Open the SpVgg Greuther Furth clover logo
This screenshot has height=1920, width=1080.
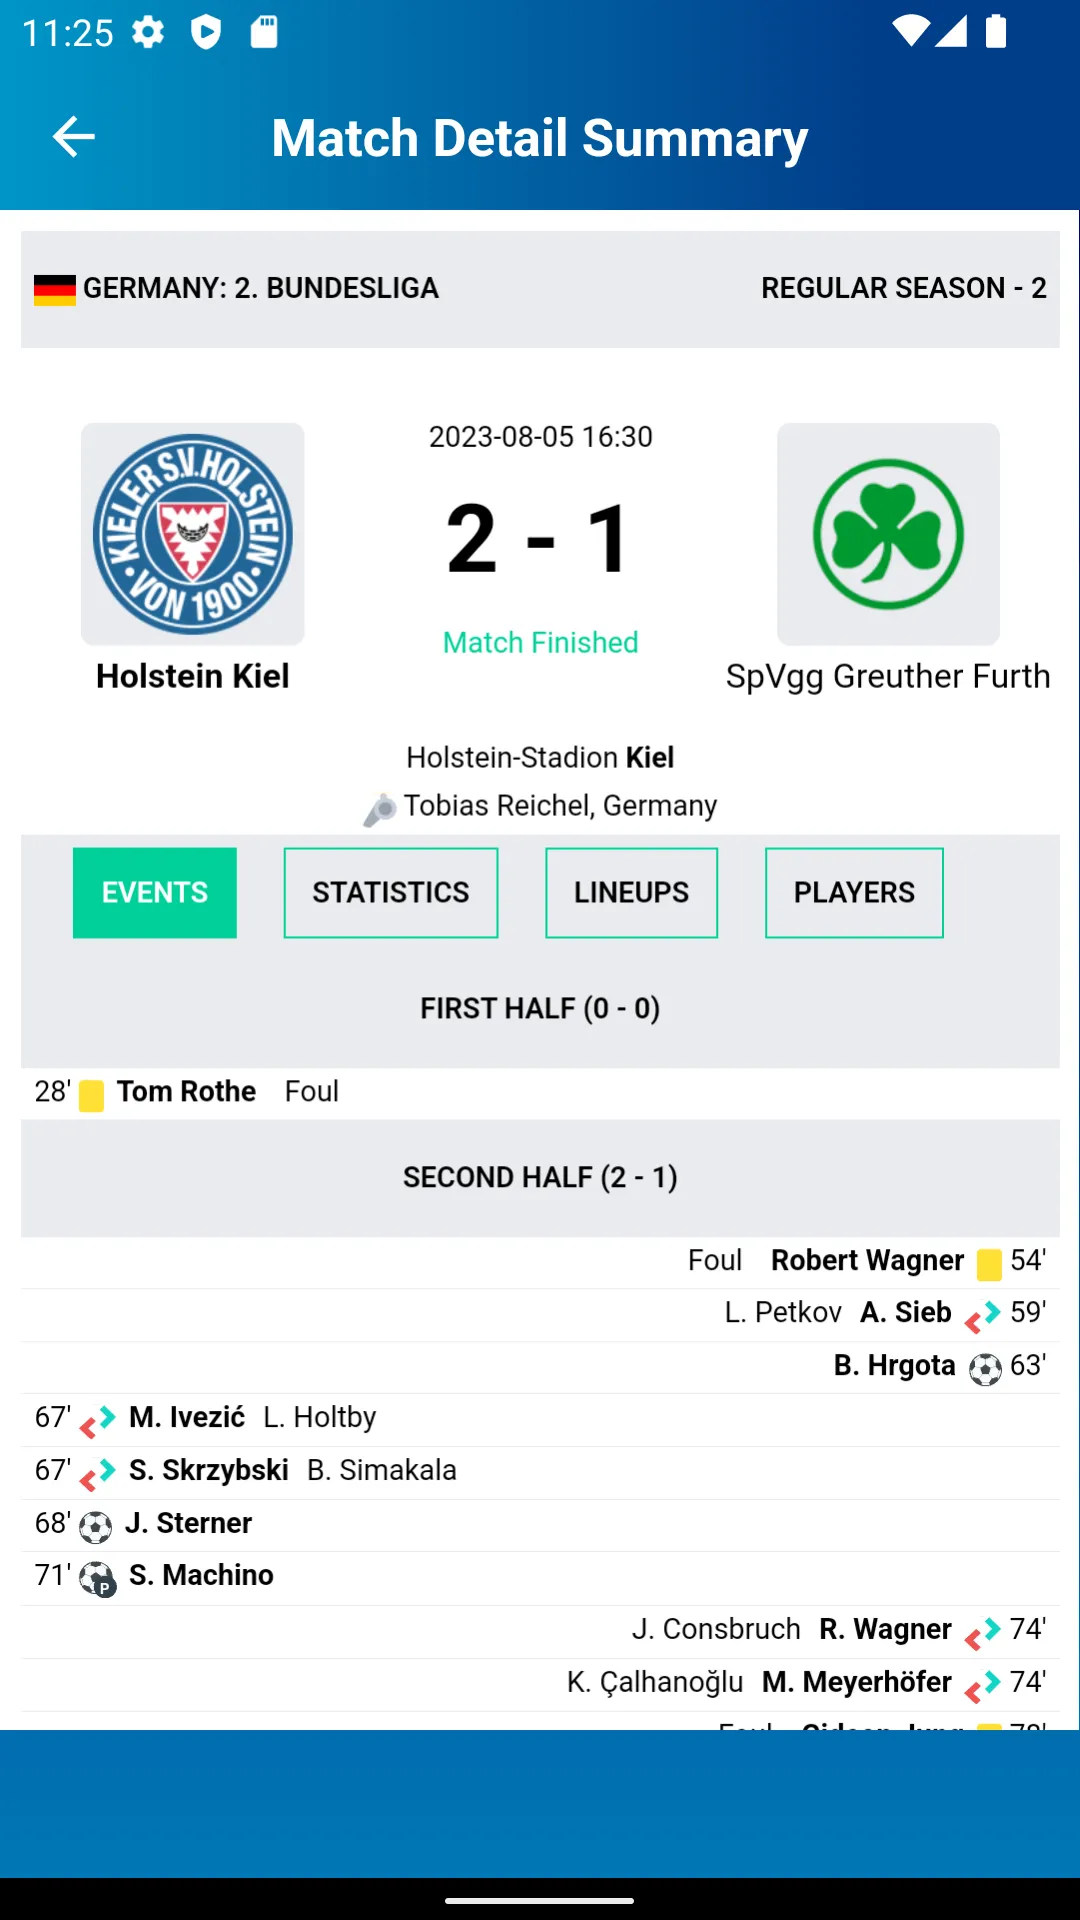pyautogui.click(x=888, y=534)
